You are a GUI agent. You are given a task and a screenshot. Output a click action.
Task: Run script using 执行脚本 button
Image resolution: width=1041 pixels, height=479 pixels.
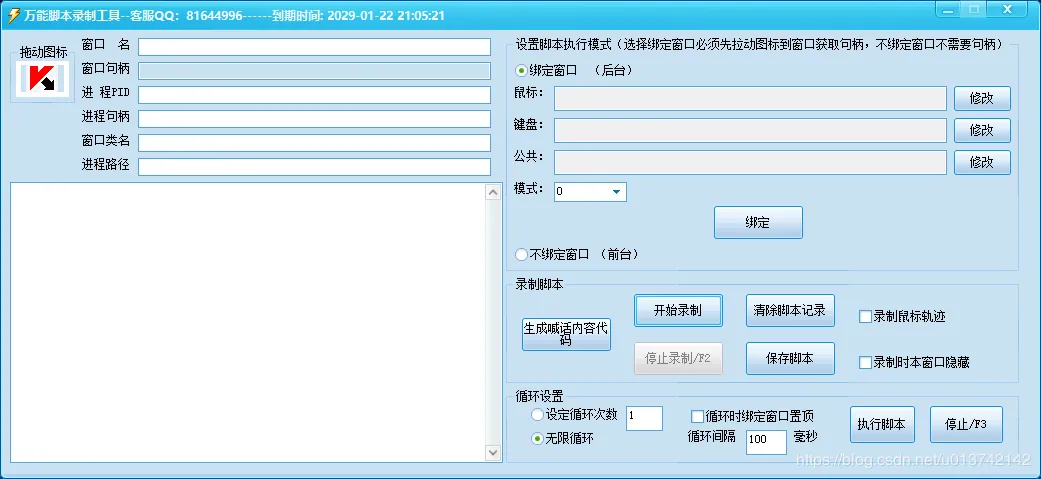882,425
